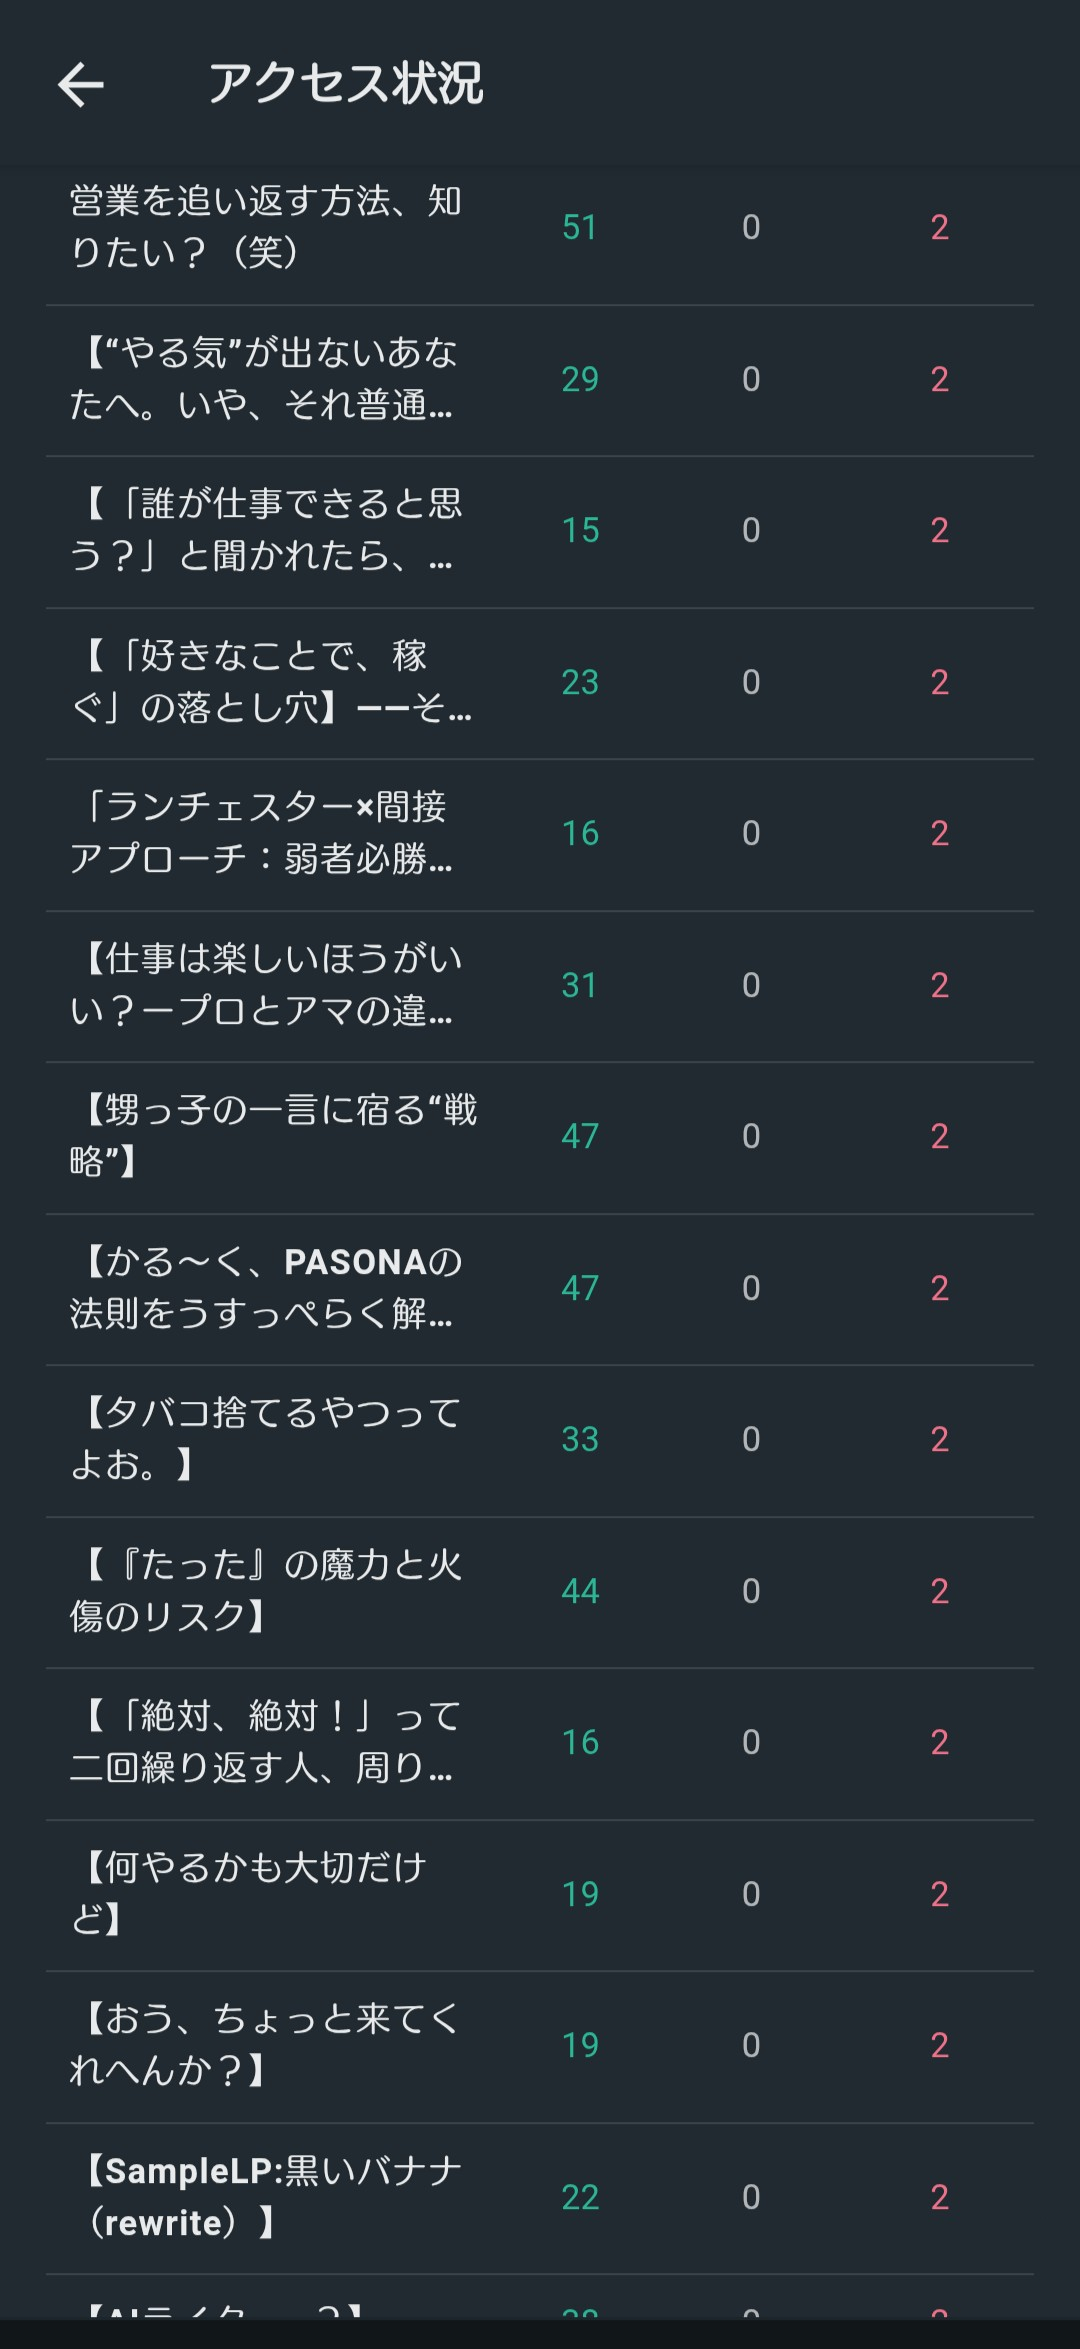Open the PASONAの法則 article
Viewport: 1080px width, 2349px height.
(266, 1288)
